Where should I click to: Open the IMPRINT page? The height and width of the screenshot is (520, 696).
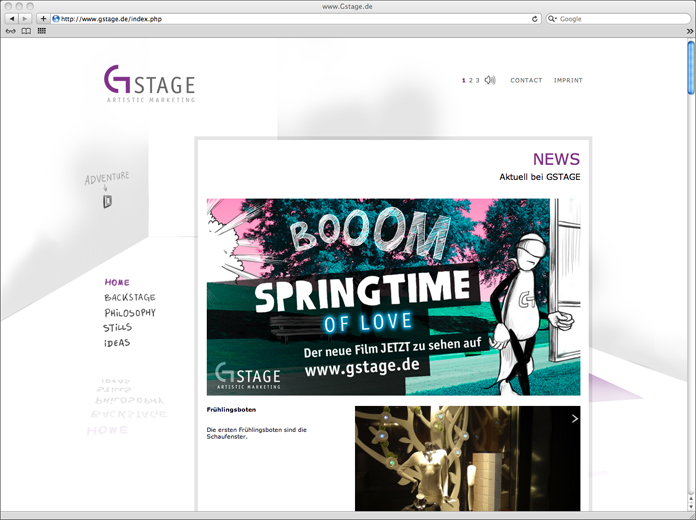tap(568, 80)
